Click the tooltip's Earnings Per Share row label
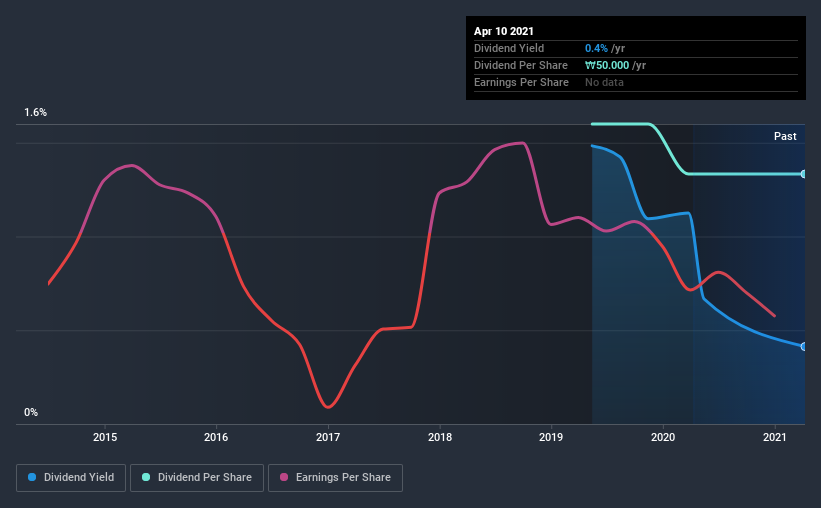This screenshot has height=508, width=821. coord(521,82)
